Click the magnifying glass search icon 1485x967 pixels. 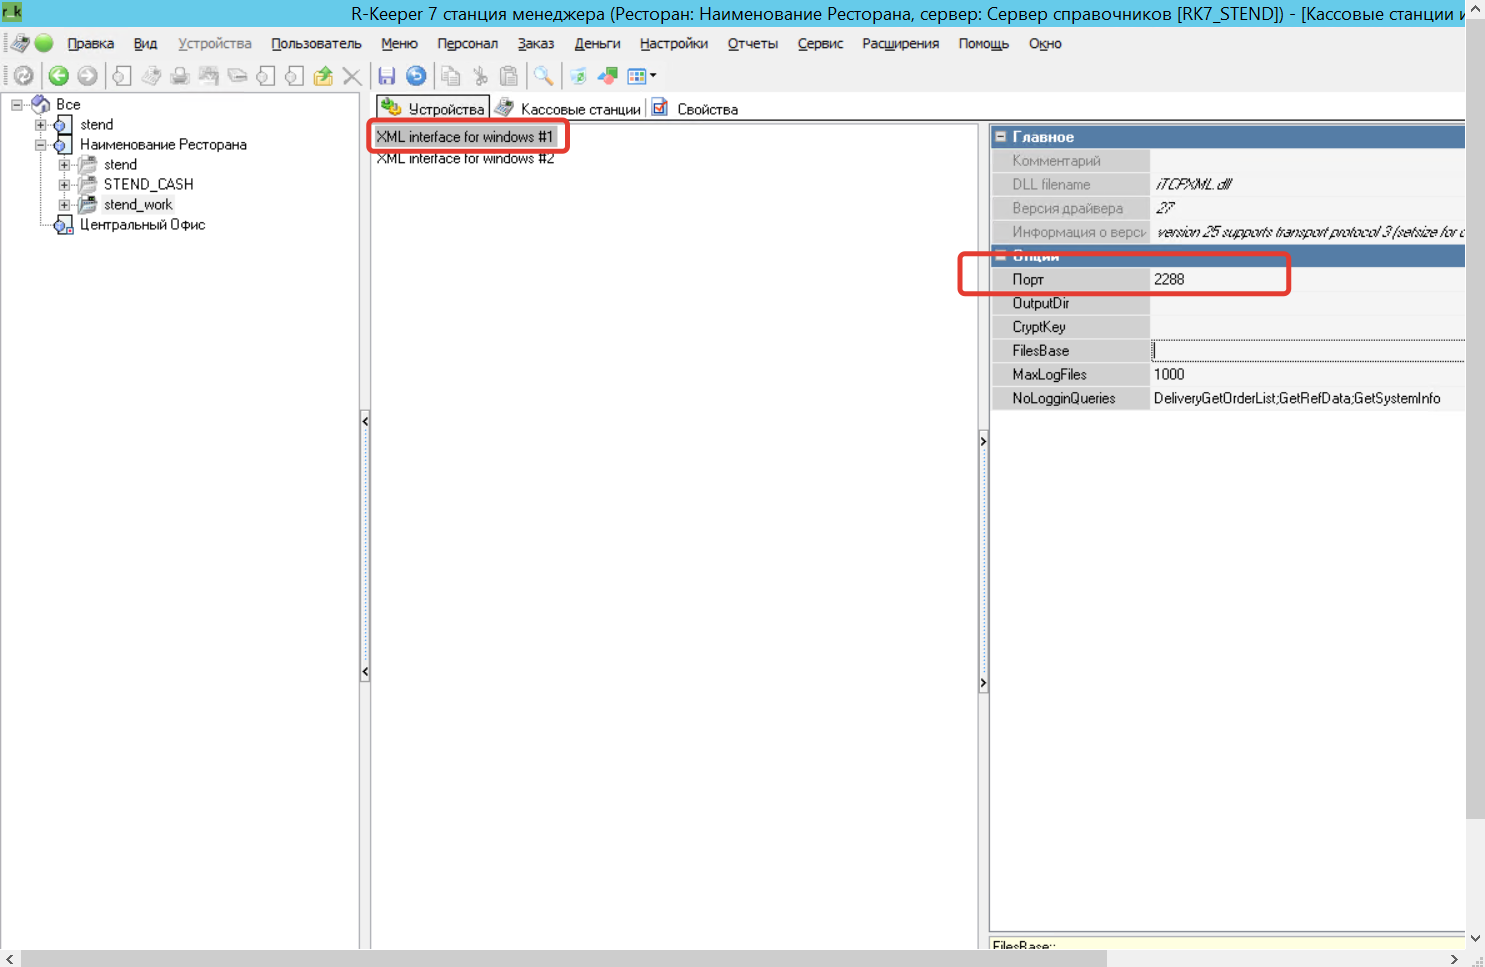[x=543, y=76]
